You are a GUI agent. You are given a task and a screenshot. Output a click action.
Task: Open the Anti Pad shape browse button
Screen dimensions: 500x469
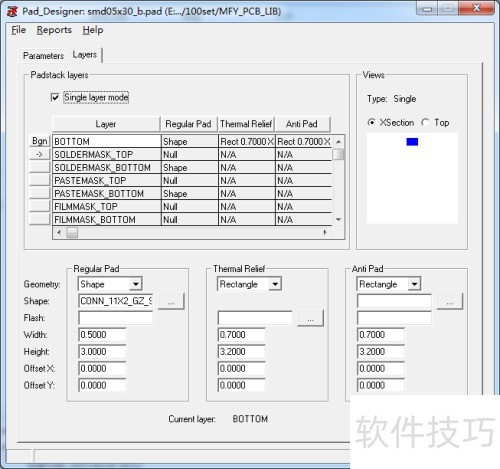pyautogui.click(x=450, y=301)
